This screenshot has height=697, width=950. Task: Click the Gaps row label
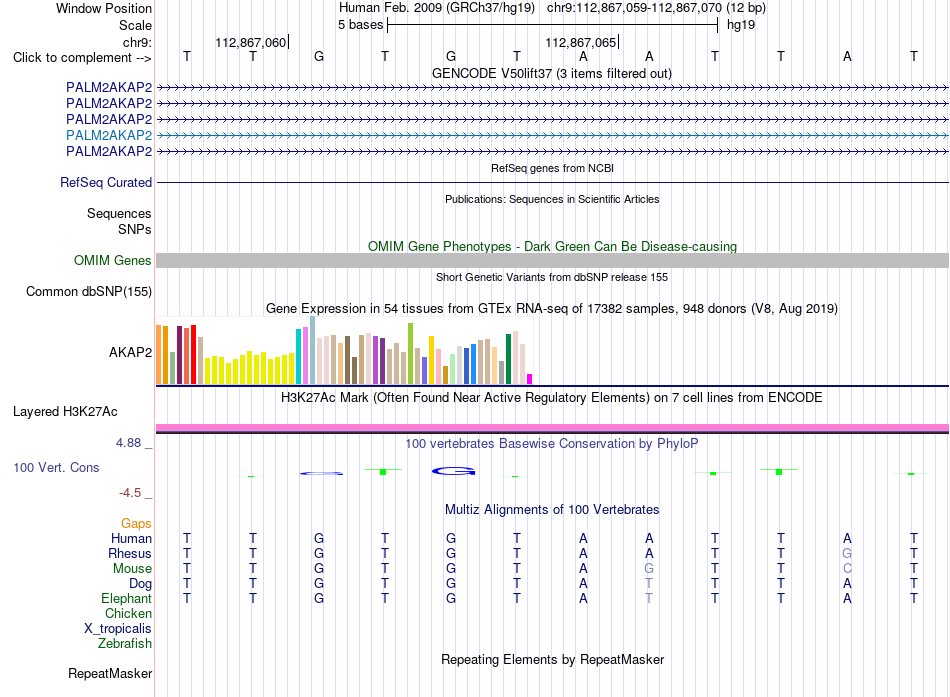pyautogui.click(x=136, y=524)
